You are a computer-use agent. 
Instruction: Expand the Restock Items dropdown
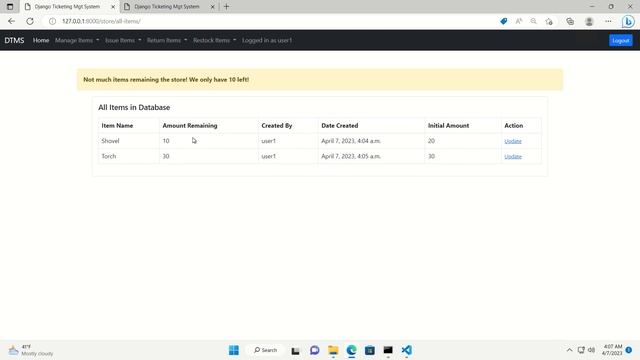click(215, 40)
